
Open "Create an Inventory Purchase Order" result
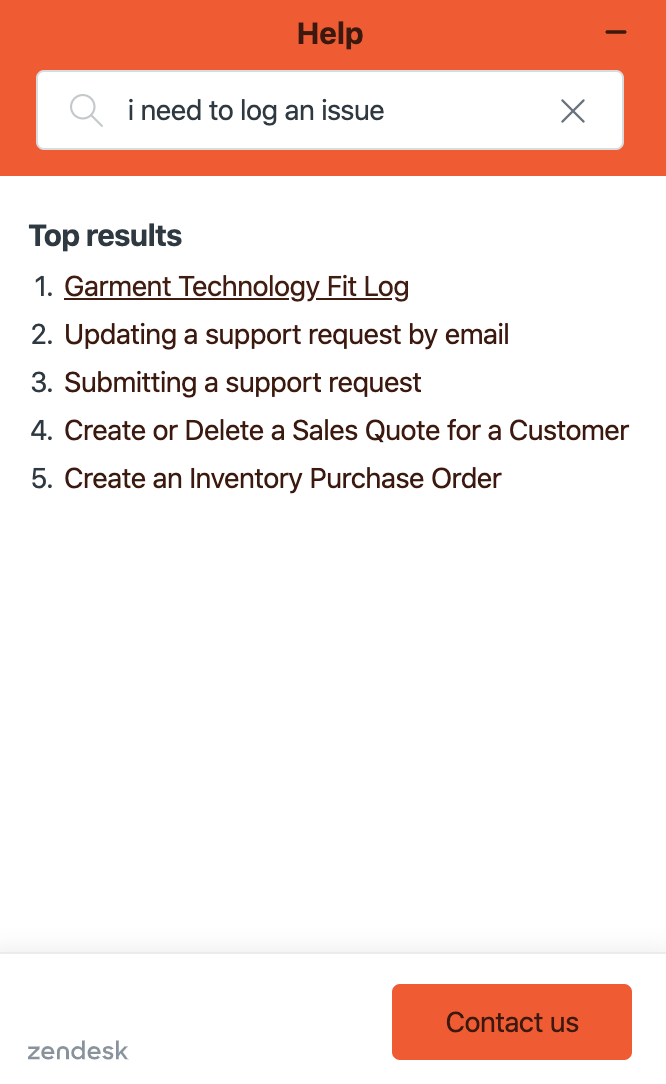coord(282,478)
